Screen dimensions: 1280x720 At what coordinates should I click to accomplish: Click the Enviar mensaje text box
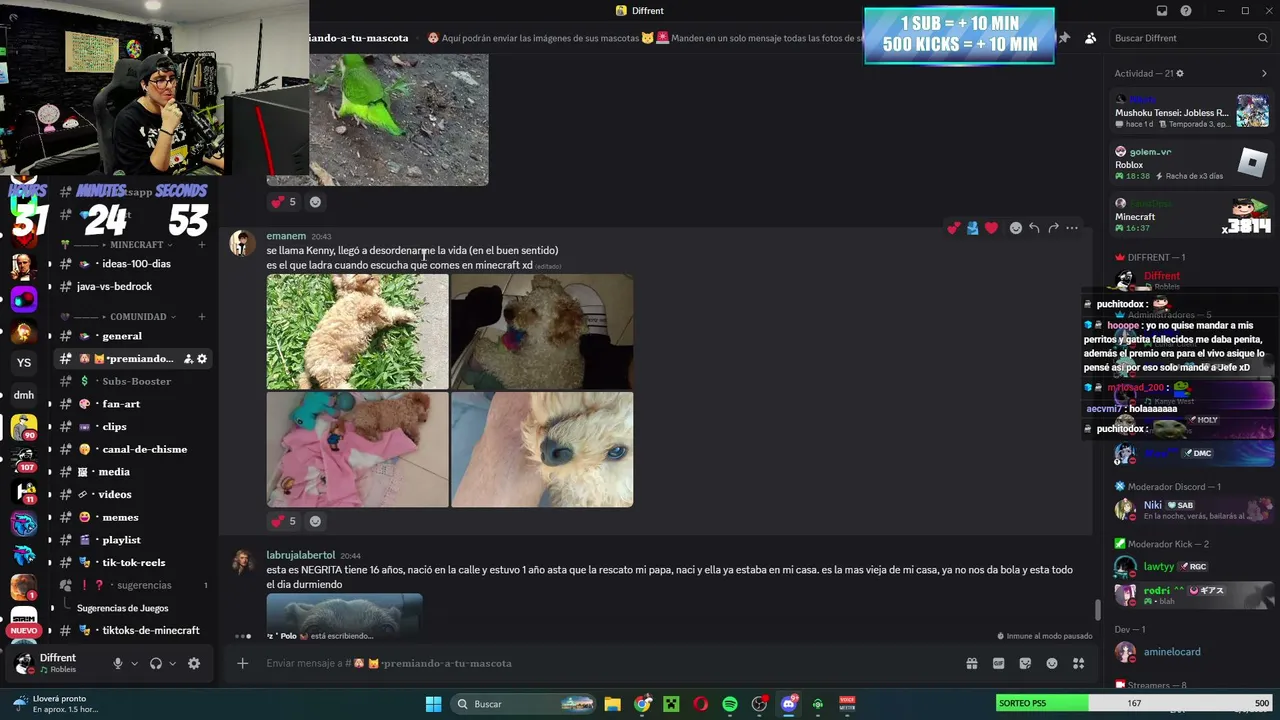610,663
